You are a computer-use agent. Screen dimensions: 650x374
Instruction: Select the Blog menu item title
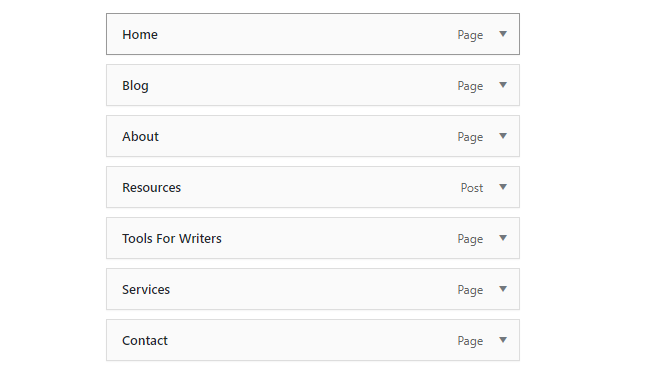135,86
